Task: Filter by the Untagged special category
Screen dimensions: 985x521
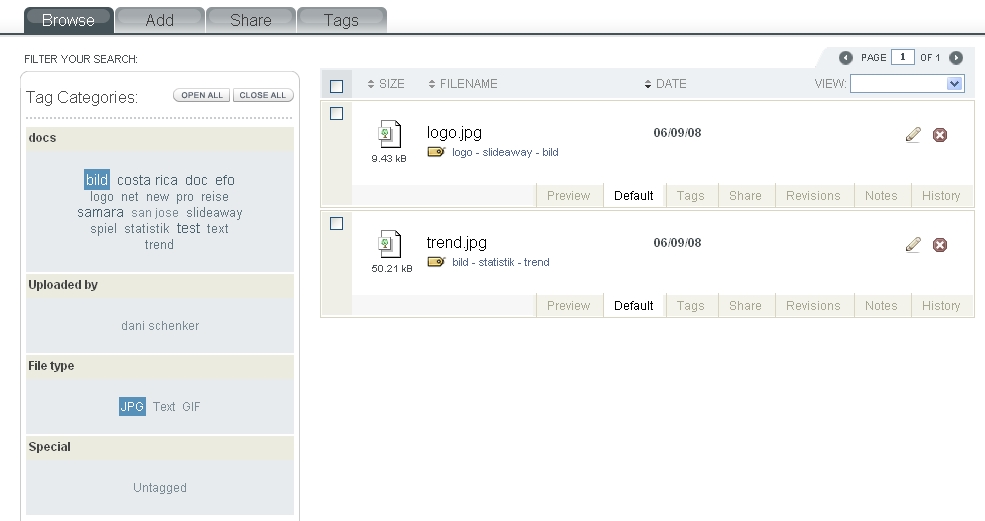Action: (160, 488)
